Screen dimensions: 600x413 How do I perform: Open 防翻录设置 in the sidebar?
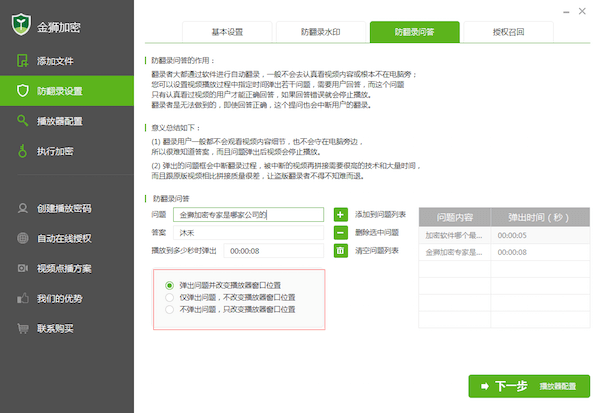[x=67, y=91]
